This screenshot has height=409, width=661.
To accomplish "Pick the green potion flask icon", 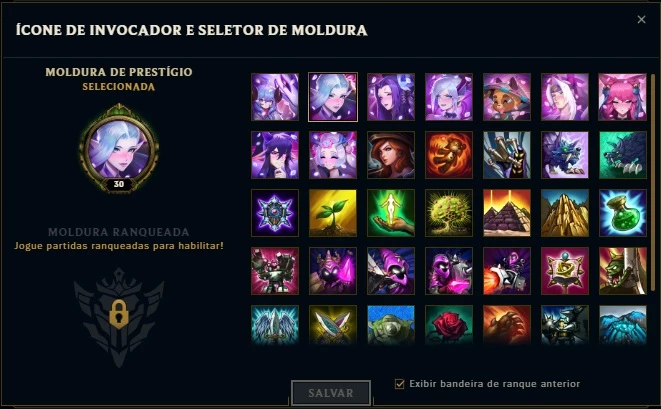I will pos(623,213).
